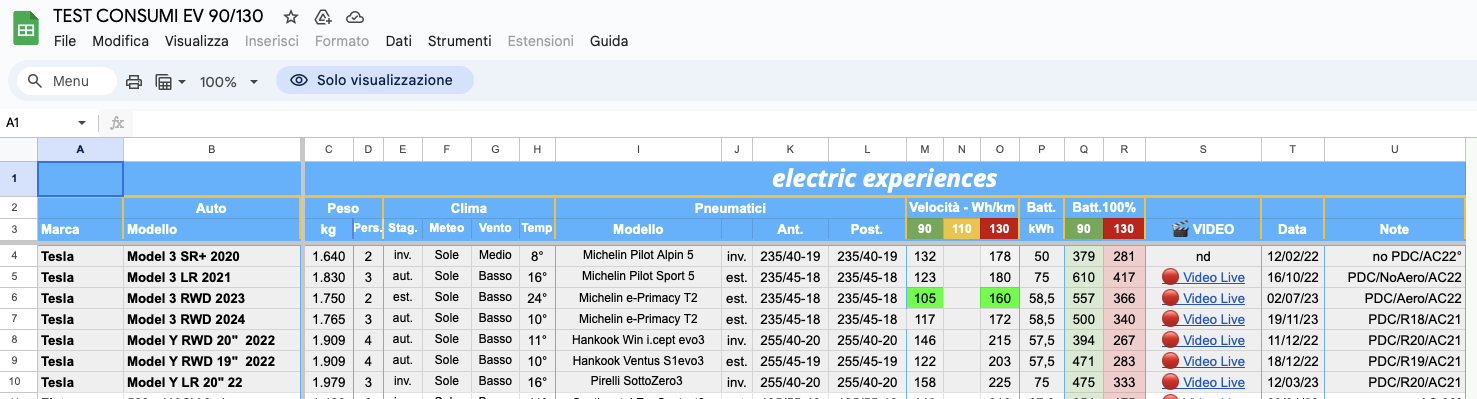Print the spreadsheet using printer icon

point(134,81)
